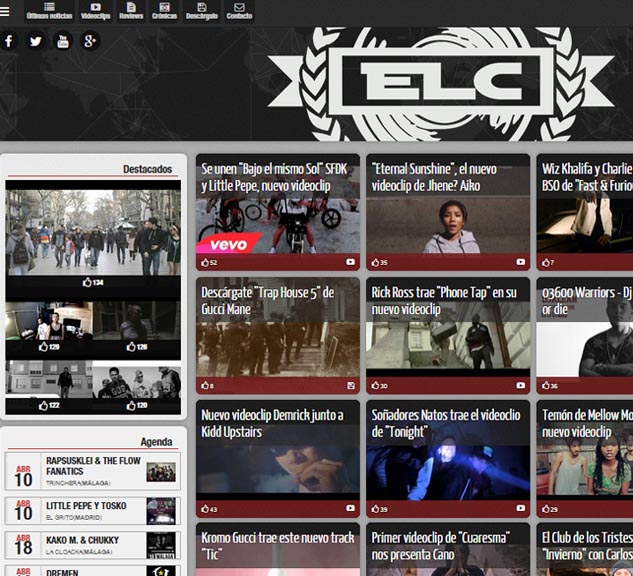
Task: Like the 03600 Warriors post
Action: pyautogui.click(x=550, y=385)
